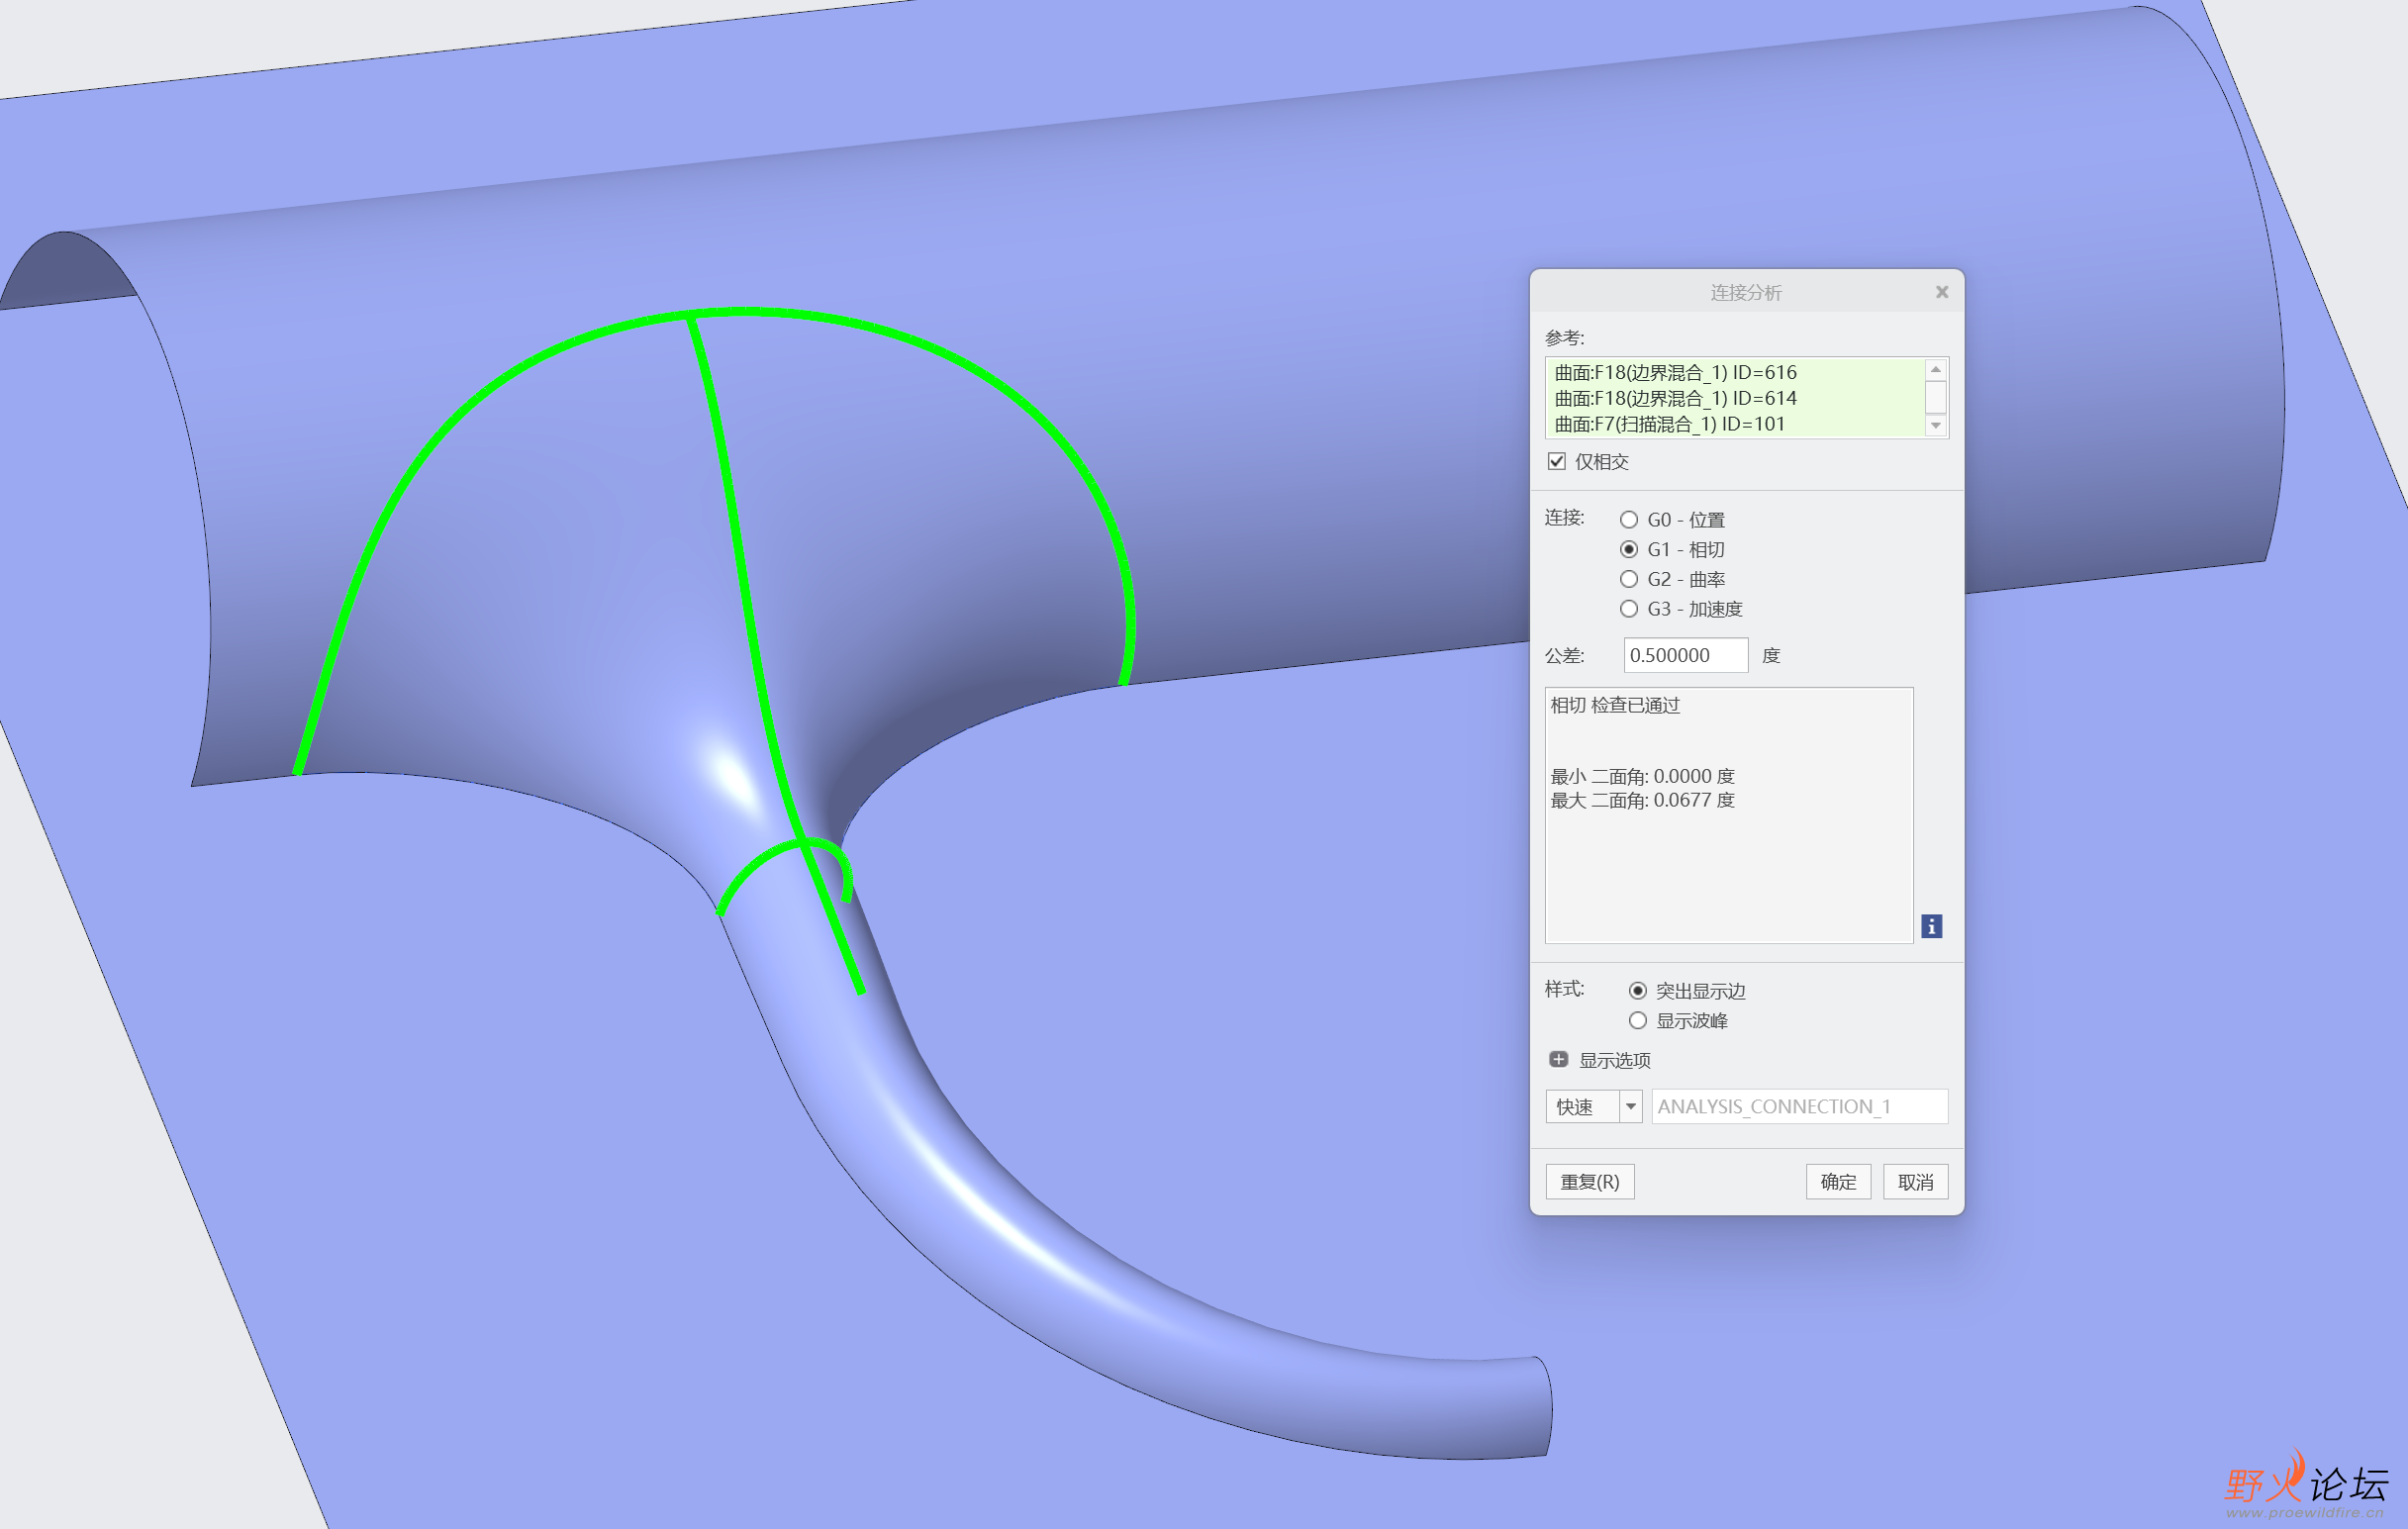Screen dimensions: 2408x1529
Task: Select the G1 - 相切 radio option
Action: coord(1629,549)
